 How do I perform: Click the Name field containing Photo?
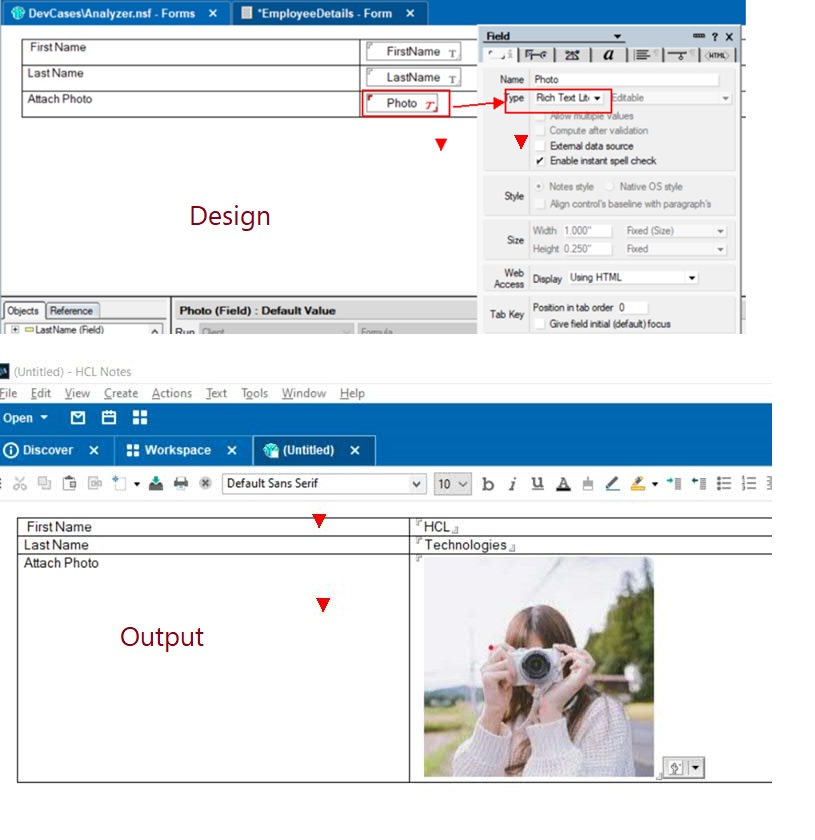tap(625, 79)
